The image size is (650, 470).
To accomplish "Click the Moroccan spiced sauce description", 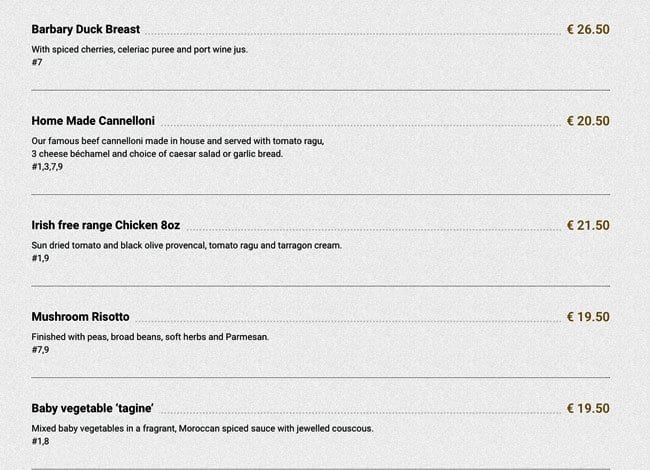I will click(202, 429).
